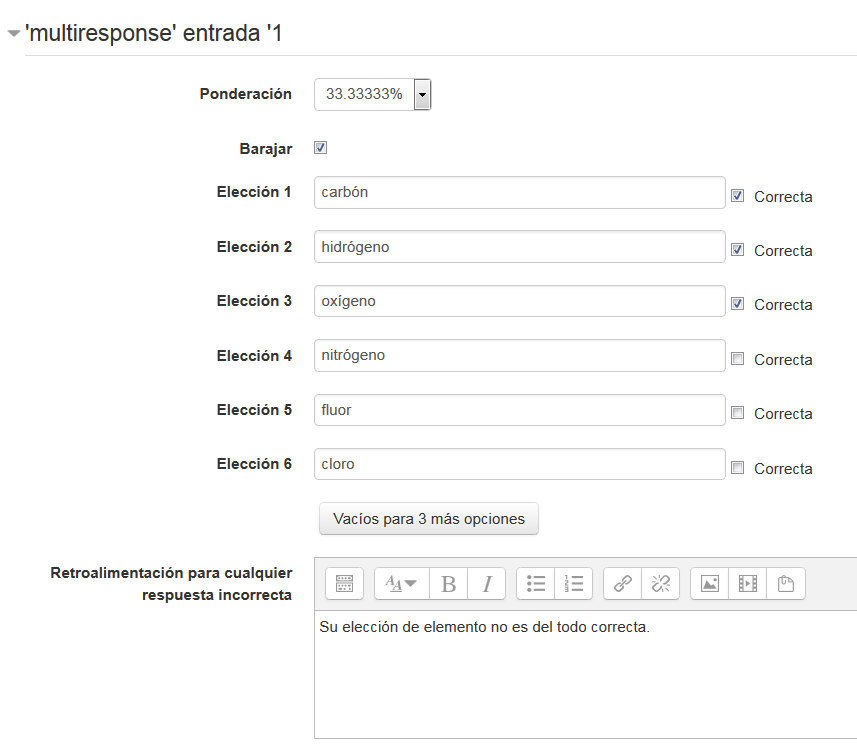The height and width of the screenshot is (755, 857).
Task: Insert a numbered list
Action: (x=573, y=584)
